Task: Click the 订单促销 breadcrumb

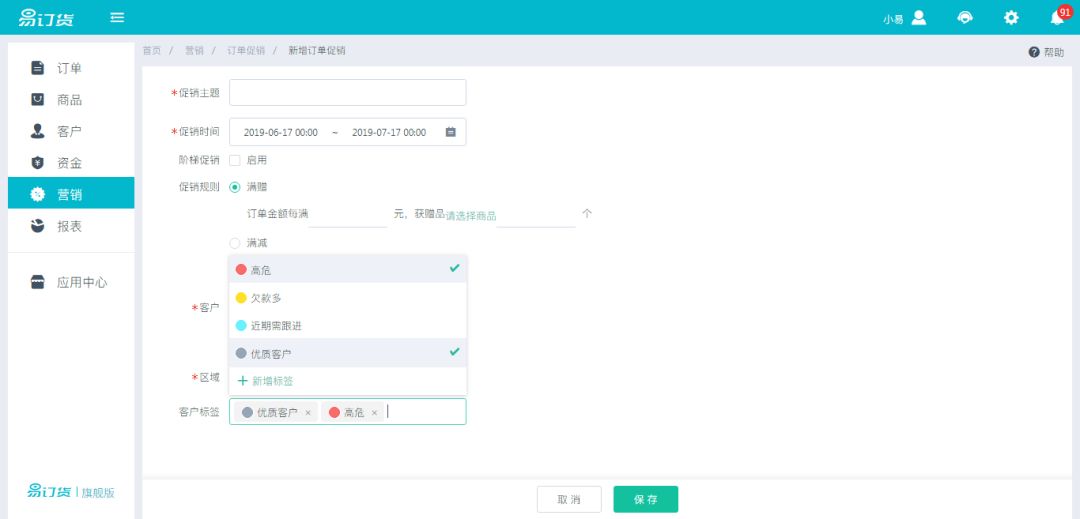Action: point(246,51)
